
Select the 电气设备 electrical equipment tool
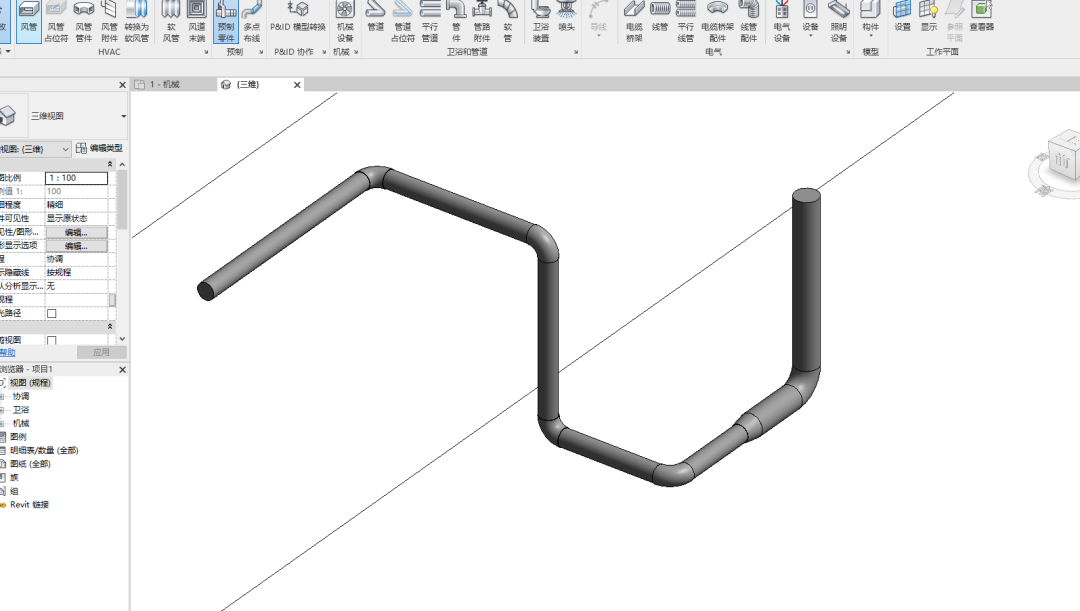[782, 21]
